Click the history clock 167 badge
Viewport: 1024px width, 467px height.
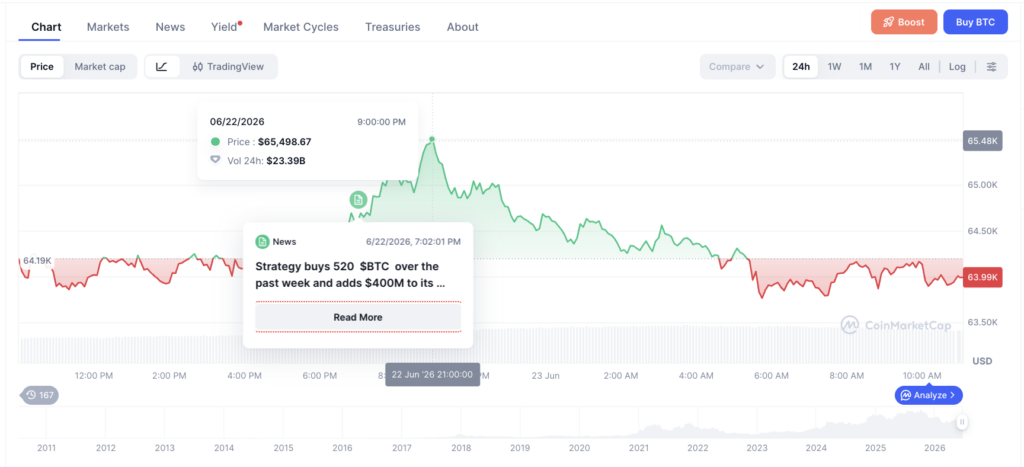(x=40, y=395)
